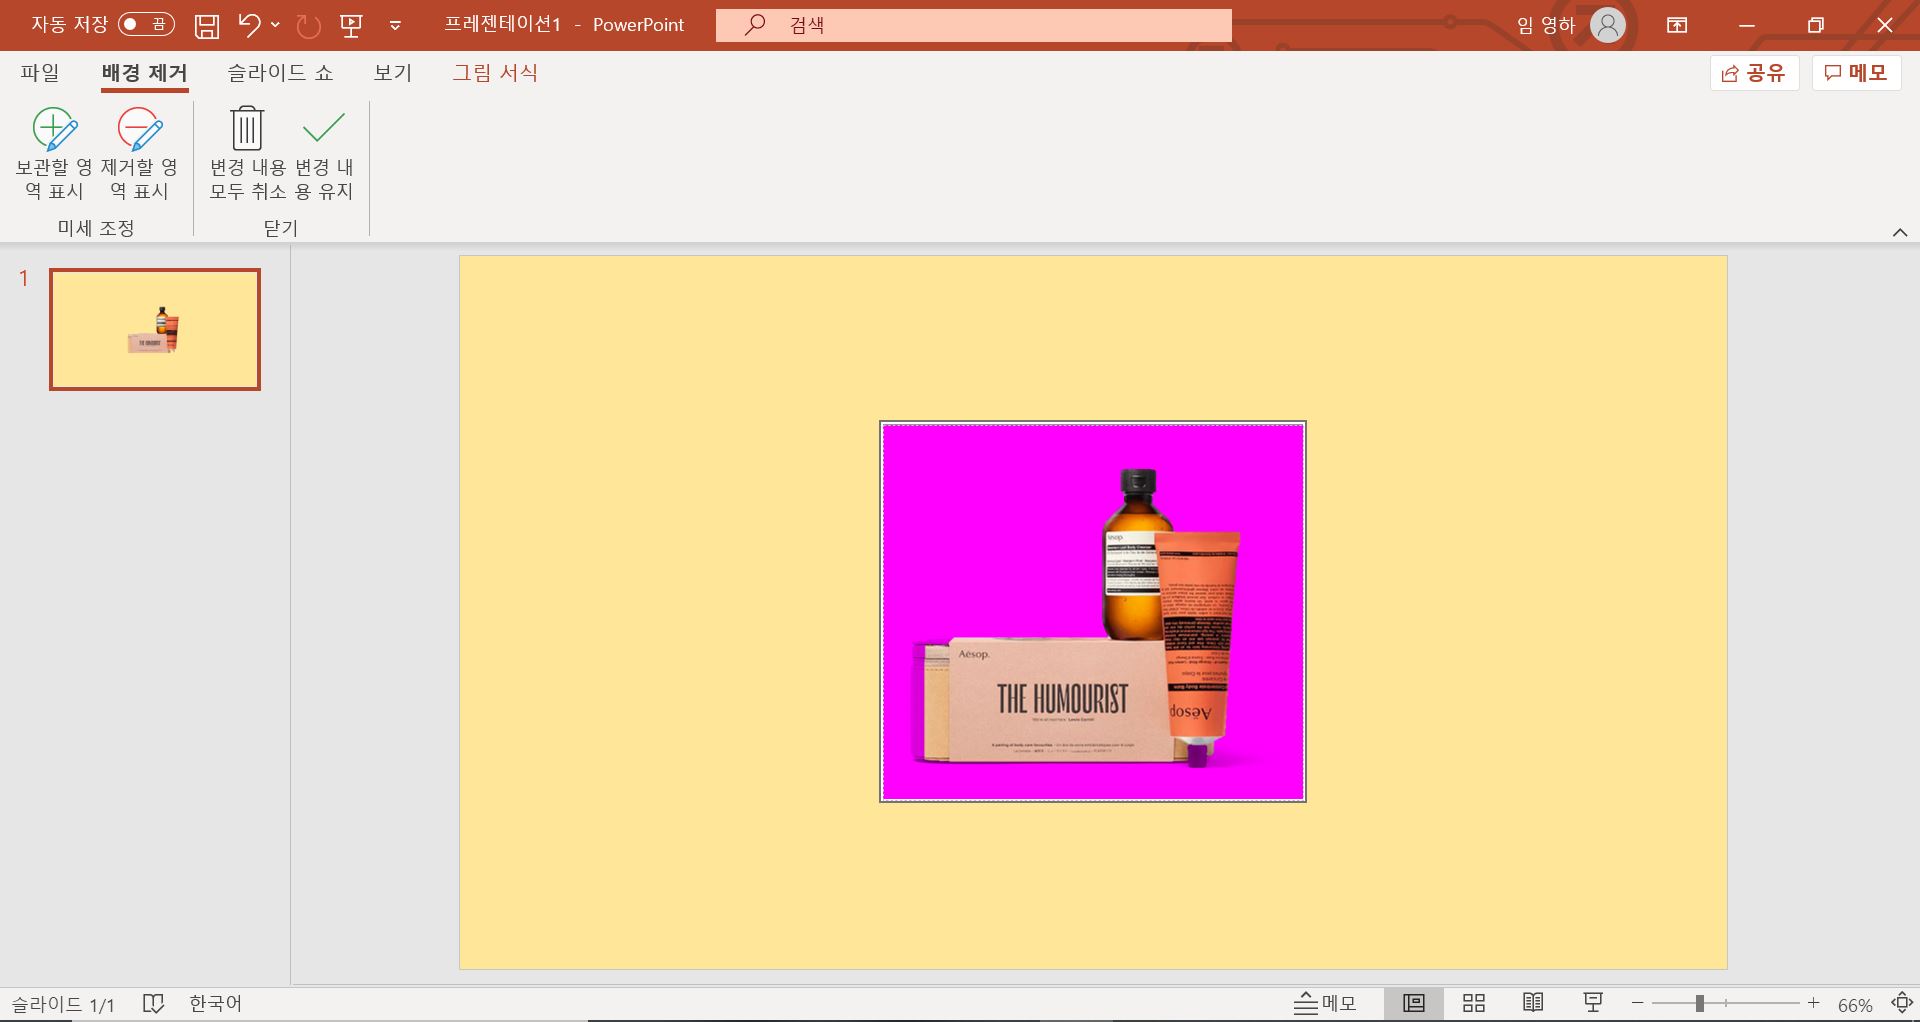Viewport: 1920px width, 1022px height.
Task: Select the 배경 제거 tab
Action: tap(144, 73)
